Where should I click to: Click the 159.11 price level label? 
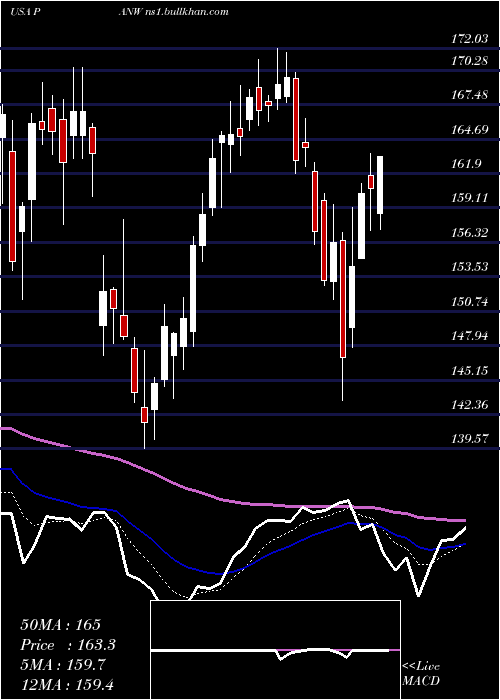tap(470, 198)
